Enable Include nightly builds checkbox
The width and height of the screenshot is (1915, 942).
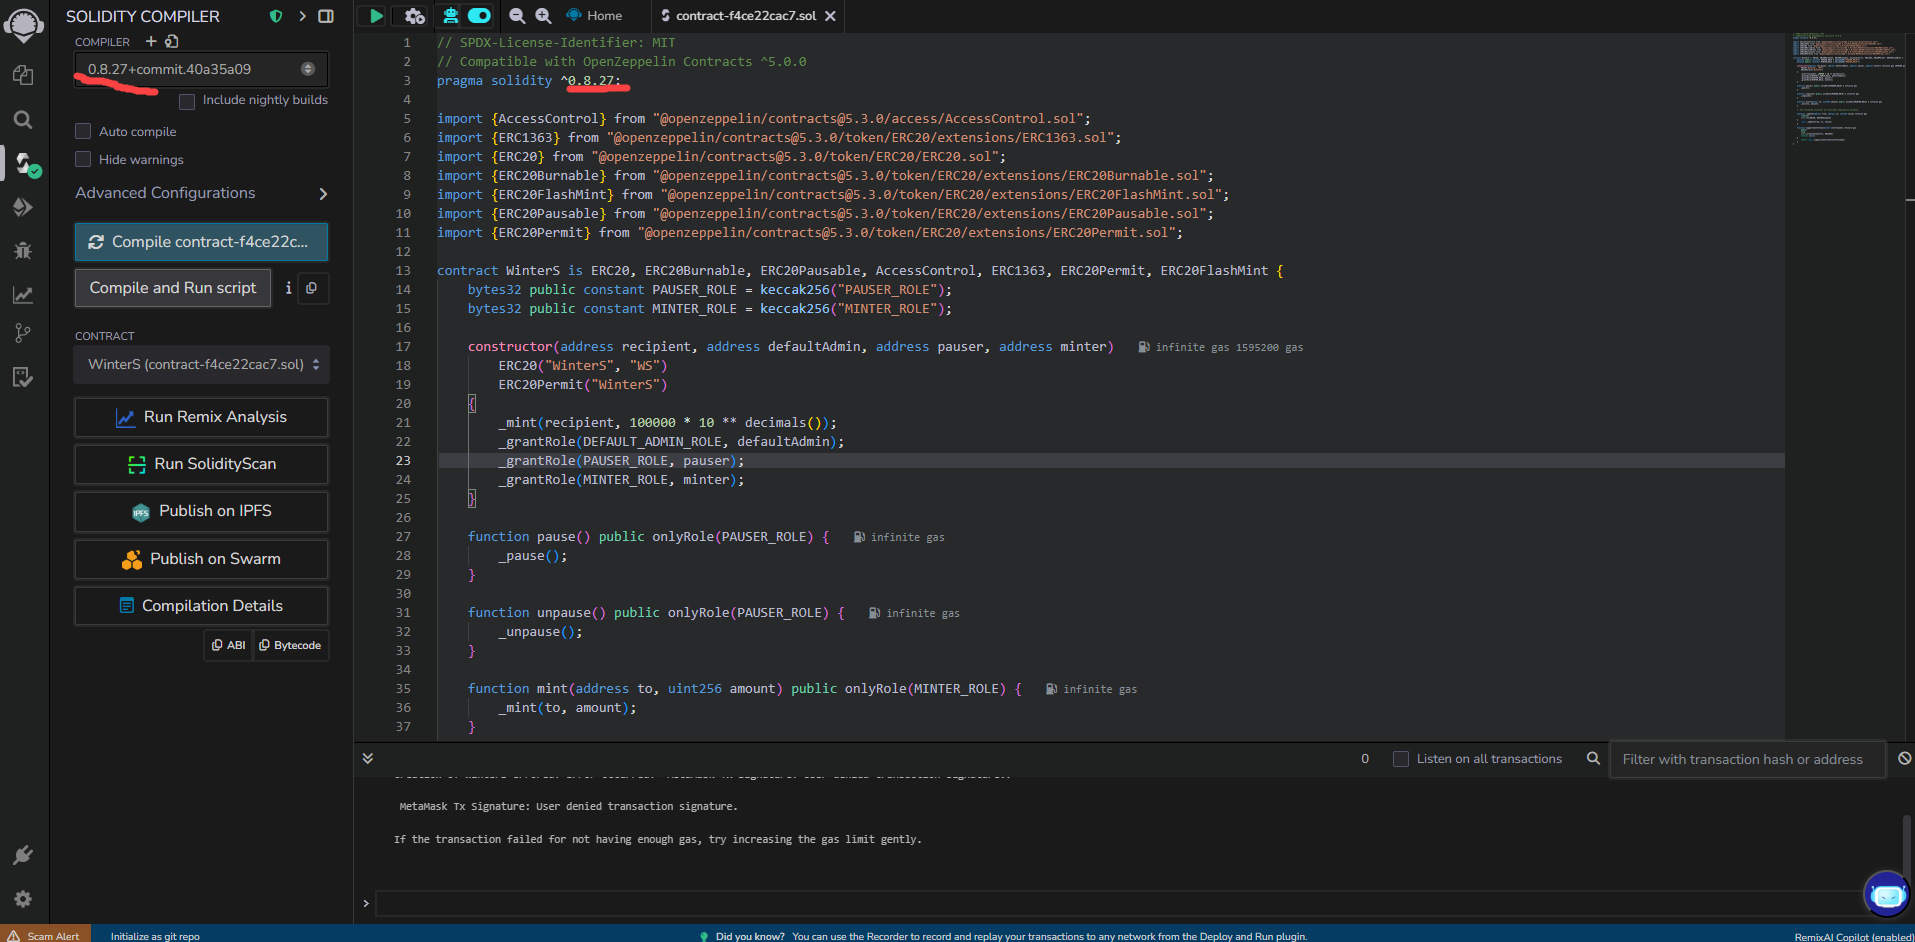(x=187, y=101)
